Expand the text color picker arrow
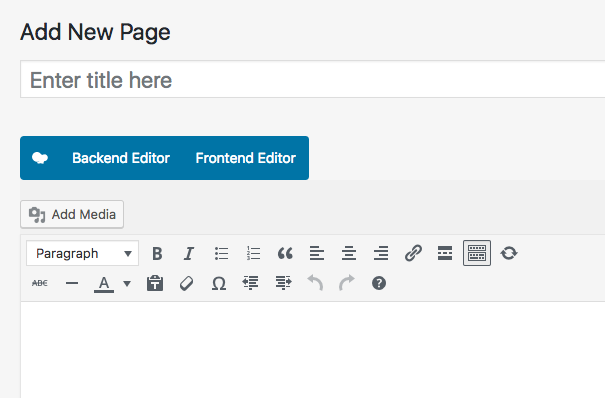Screen dimensions: 605x398 coord(127,283)
